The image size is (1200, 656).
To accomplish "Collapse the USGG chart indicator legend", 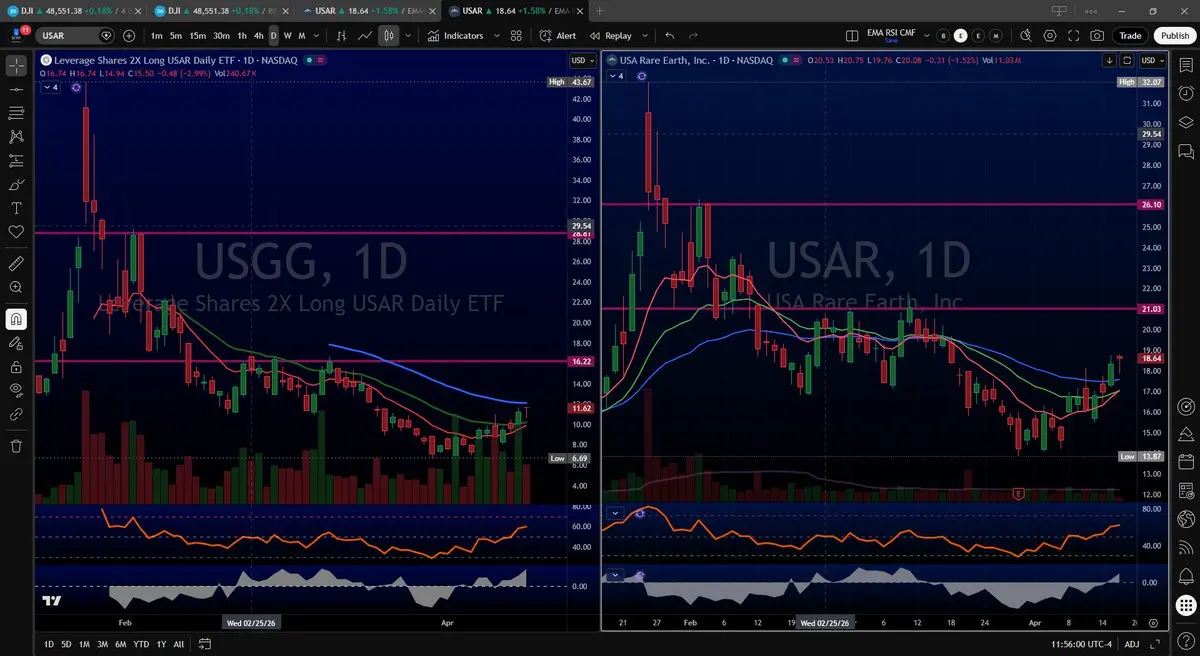I will pyautogui.click(x=50, y=87).
